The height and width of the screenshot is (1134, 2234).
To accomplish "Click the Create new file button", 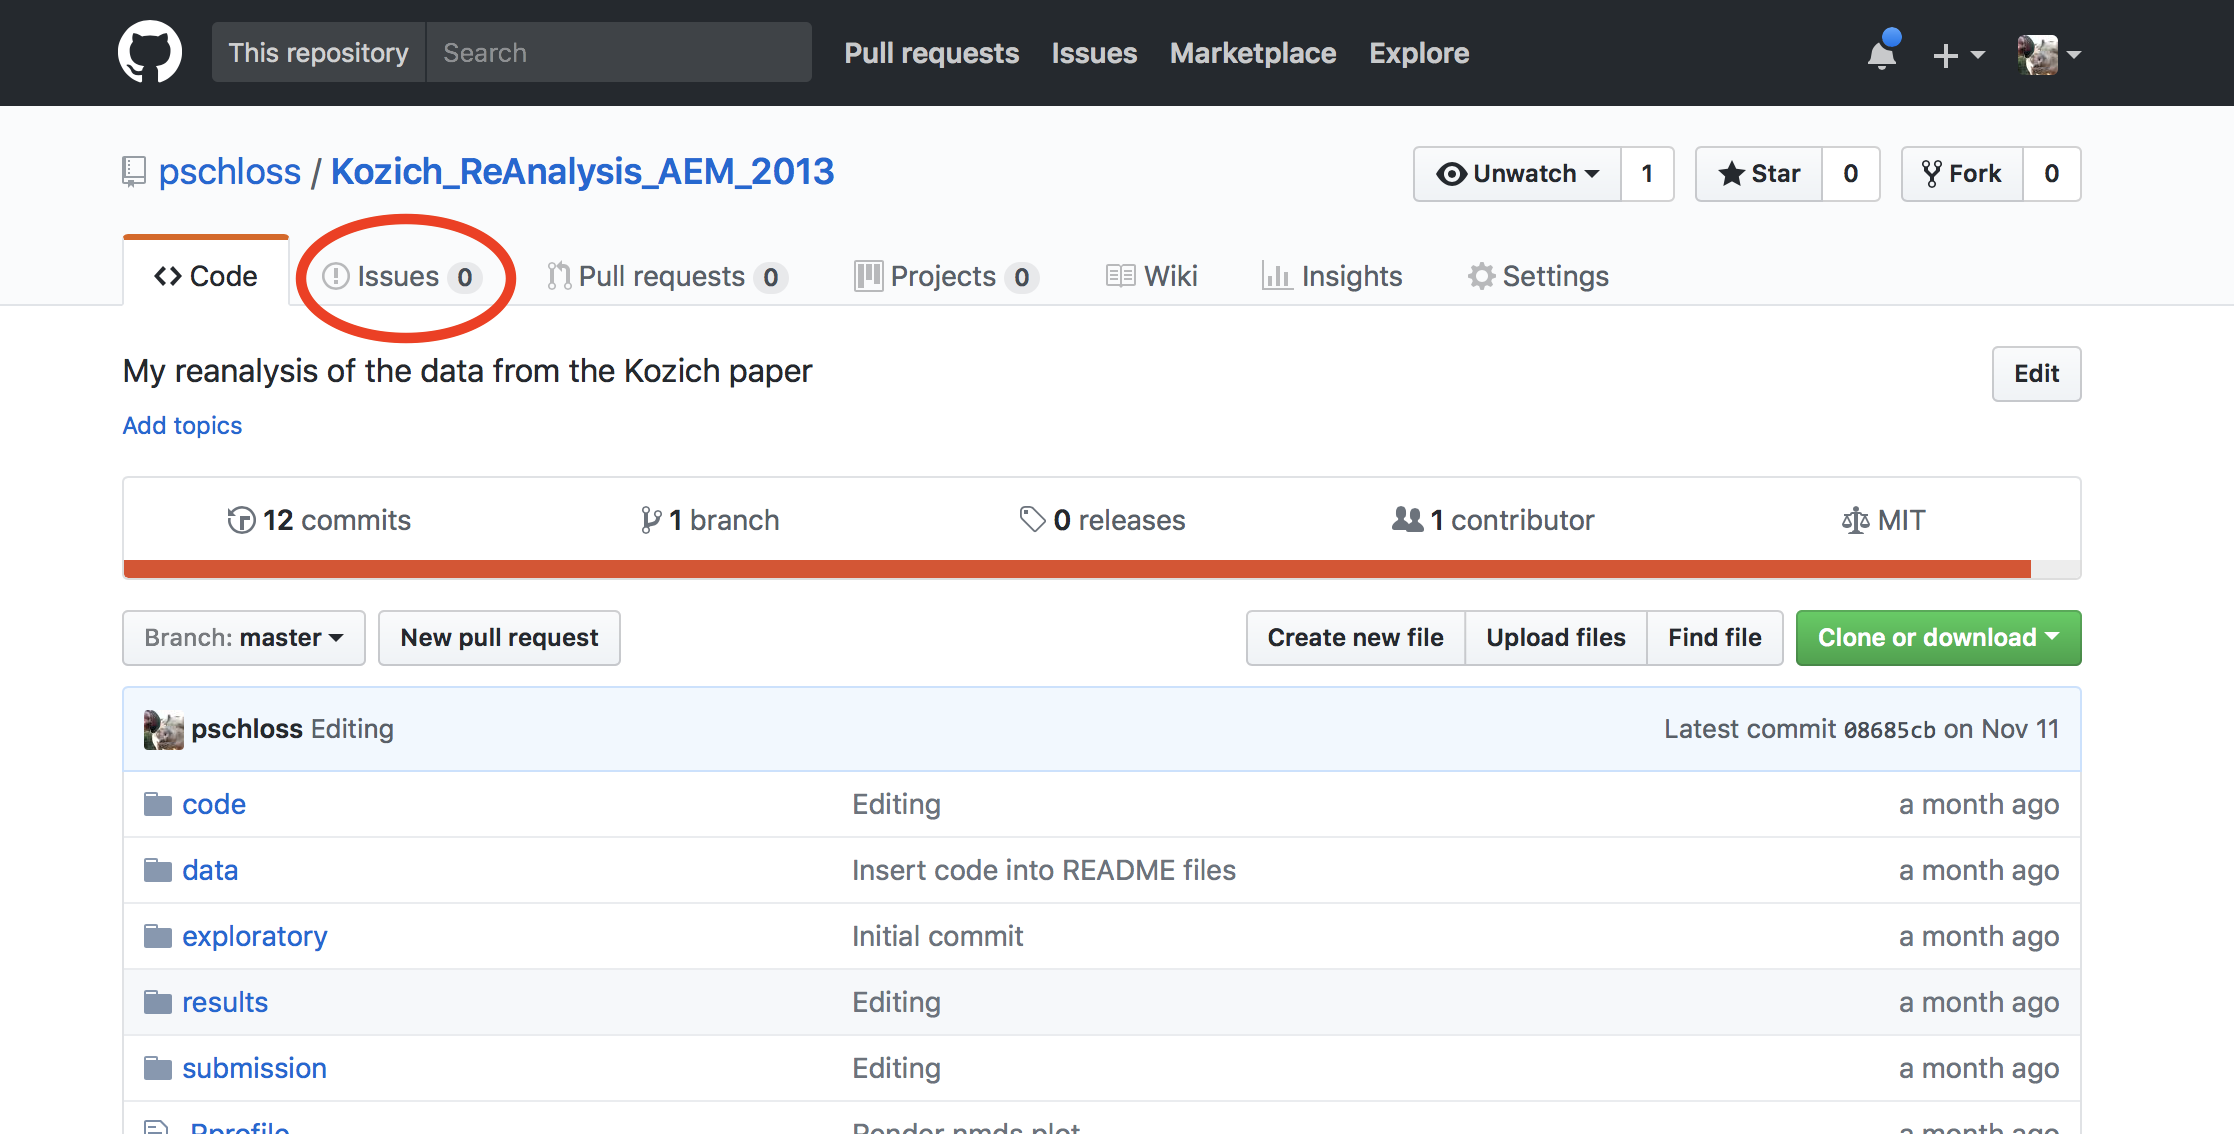I will [x=1355, y=638].
